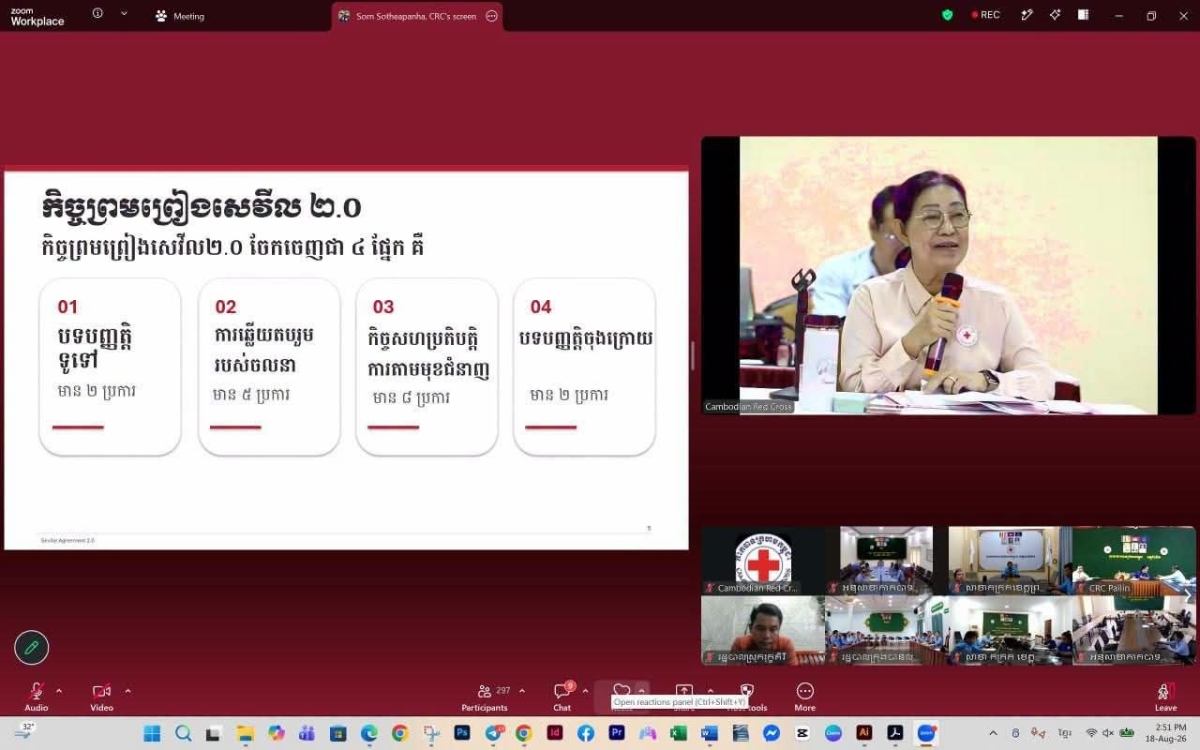The width and height of the screenshot is (1200, 750).
Task: Open Excel from the taskbar
Action: [x=678, y=733]
